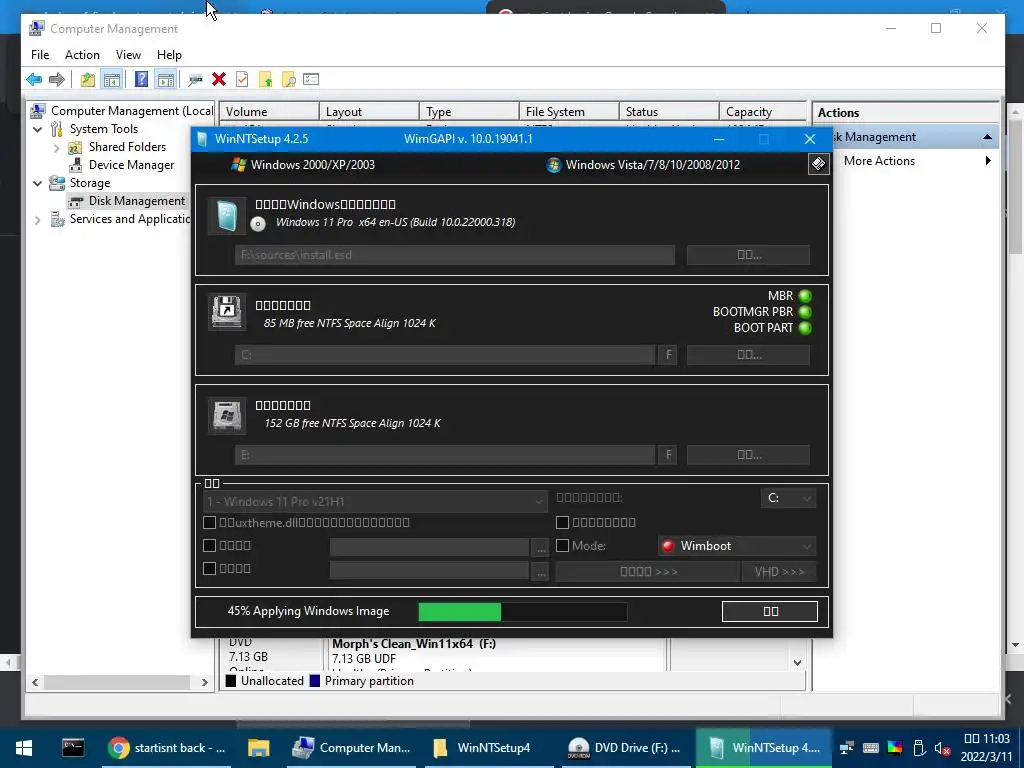Screen dimensions: 1024x768
Task: Click the list settings toolbar icon at far right
Action: pyautogui.click(x=312, y=80)
